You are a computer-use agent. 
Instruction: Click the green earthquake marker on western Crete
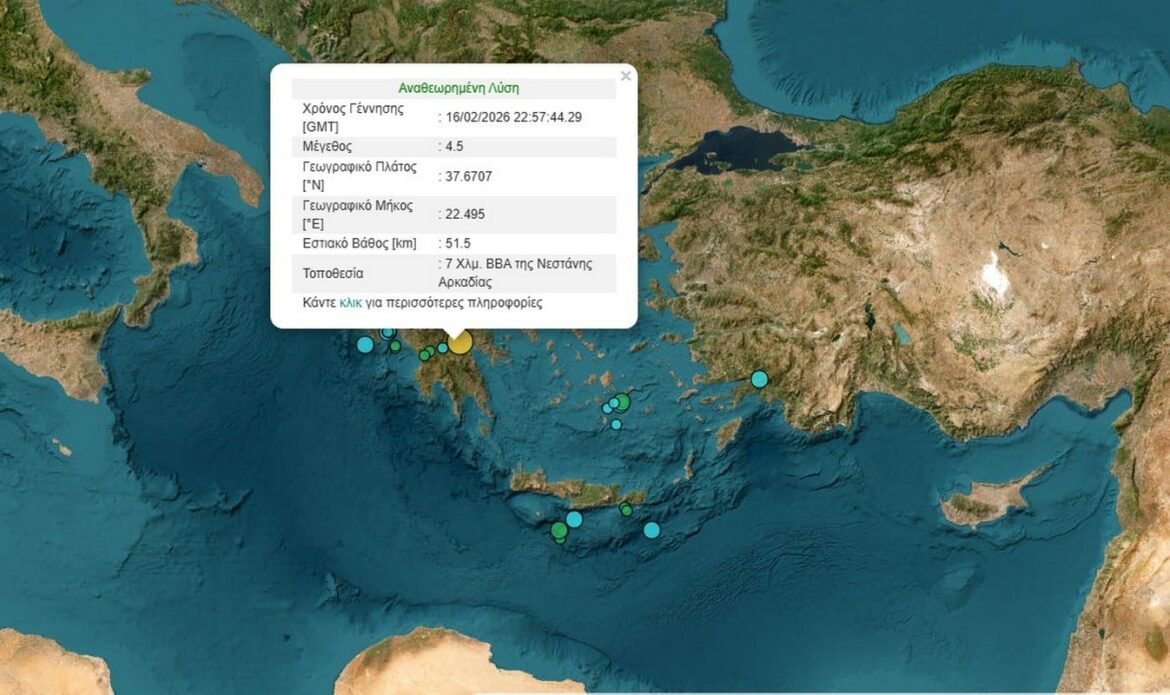[x=559, y=531]
